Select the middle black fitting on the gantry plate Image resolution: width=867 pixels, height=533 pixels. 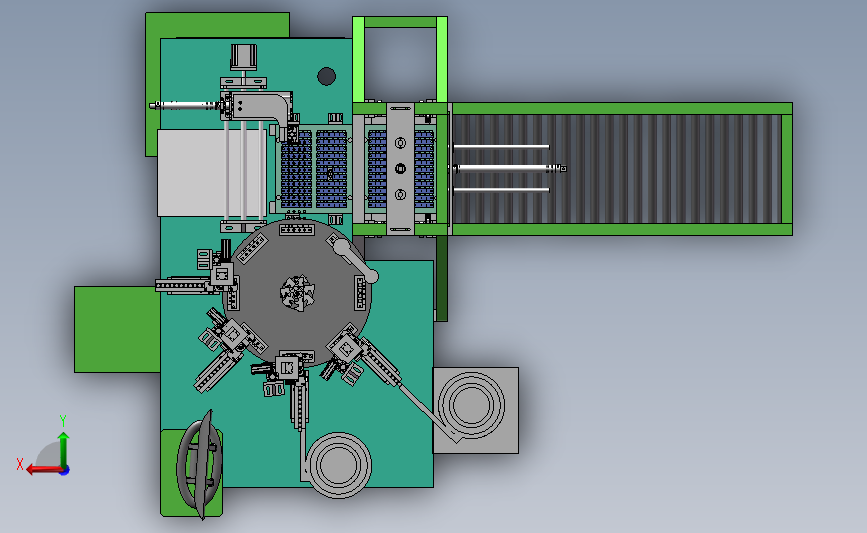point(400,169)
